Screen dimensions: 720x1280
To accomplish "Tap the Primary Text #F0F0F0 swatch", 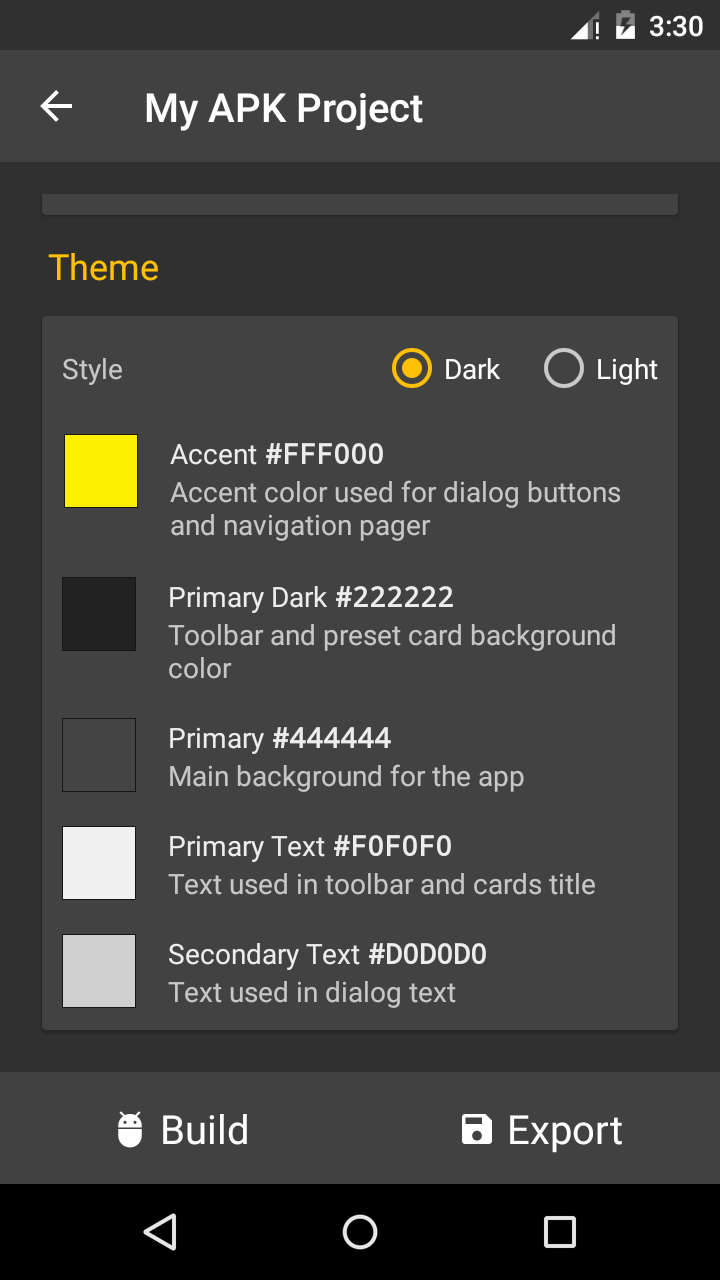I will click(x=99, y=863).
